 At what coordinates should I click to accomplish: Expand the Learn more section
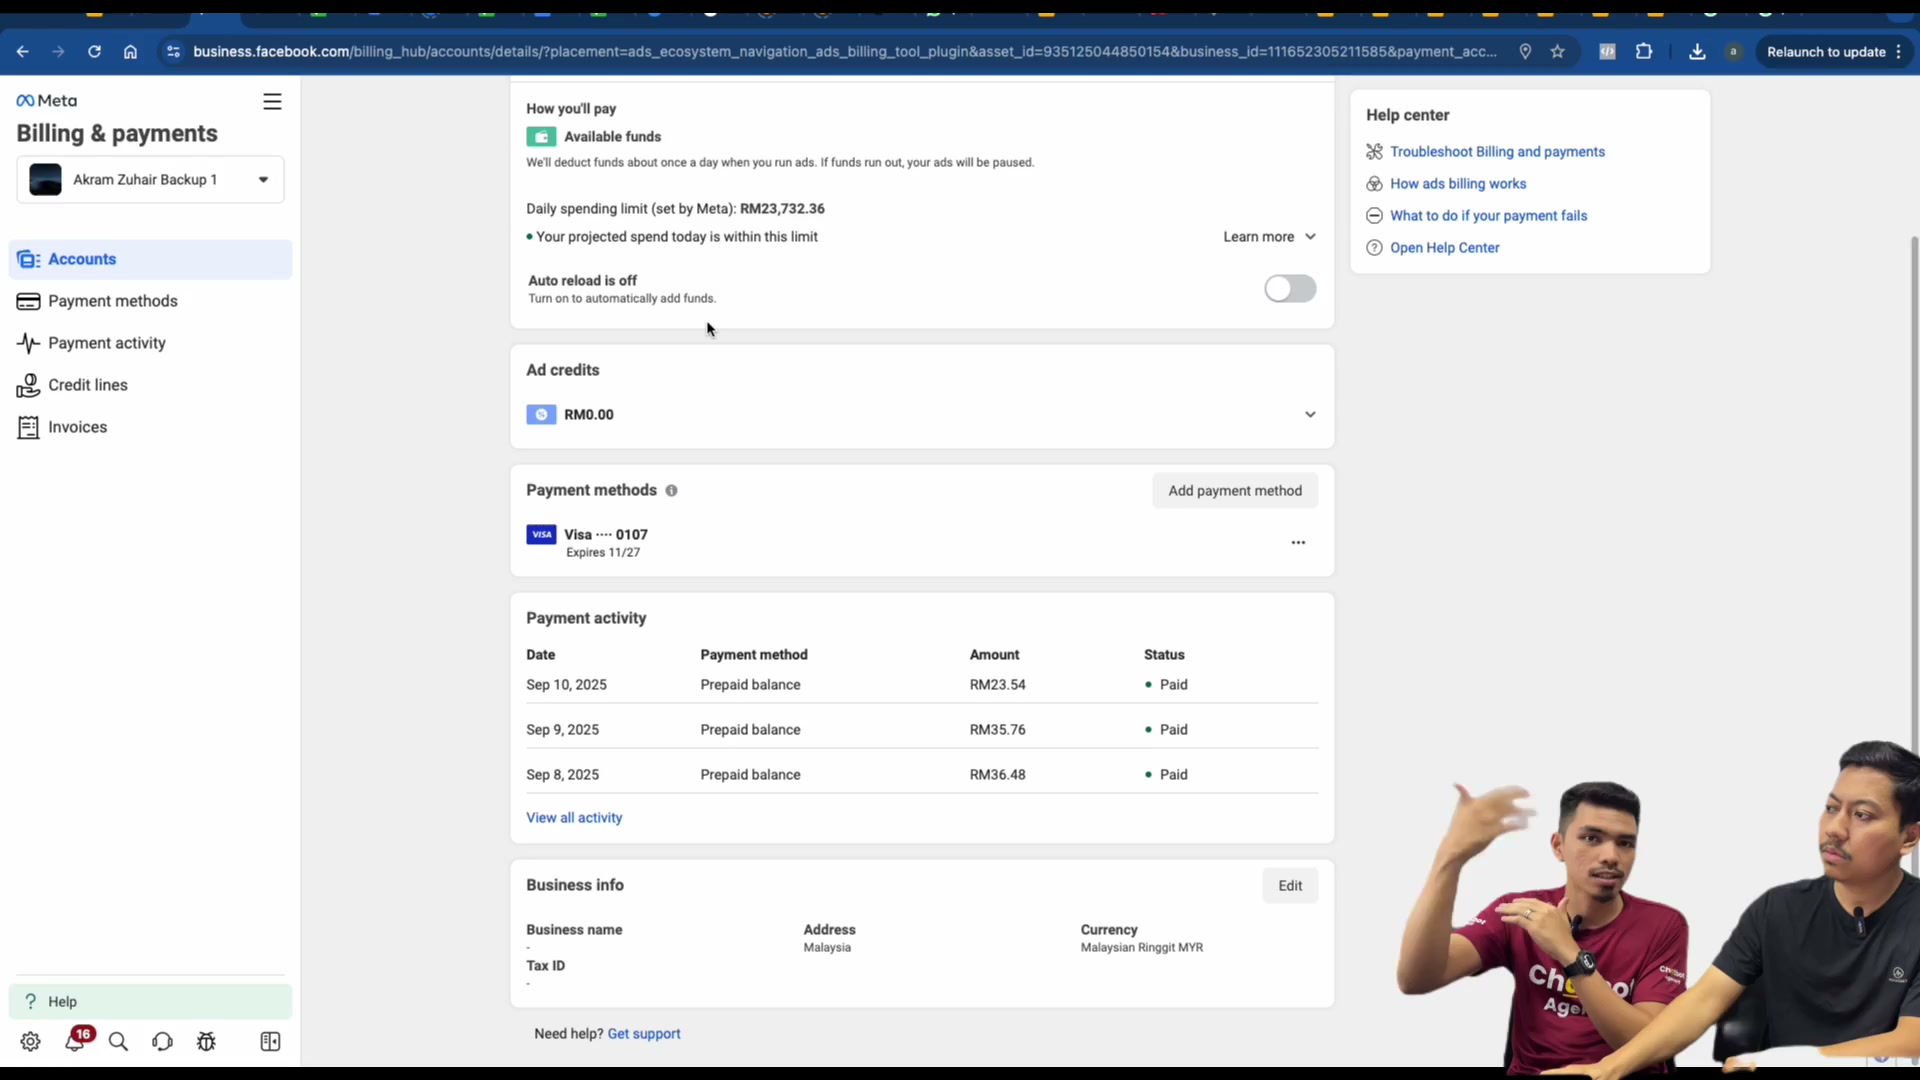click(1269, 237)
